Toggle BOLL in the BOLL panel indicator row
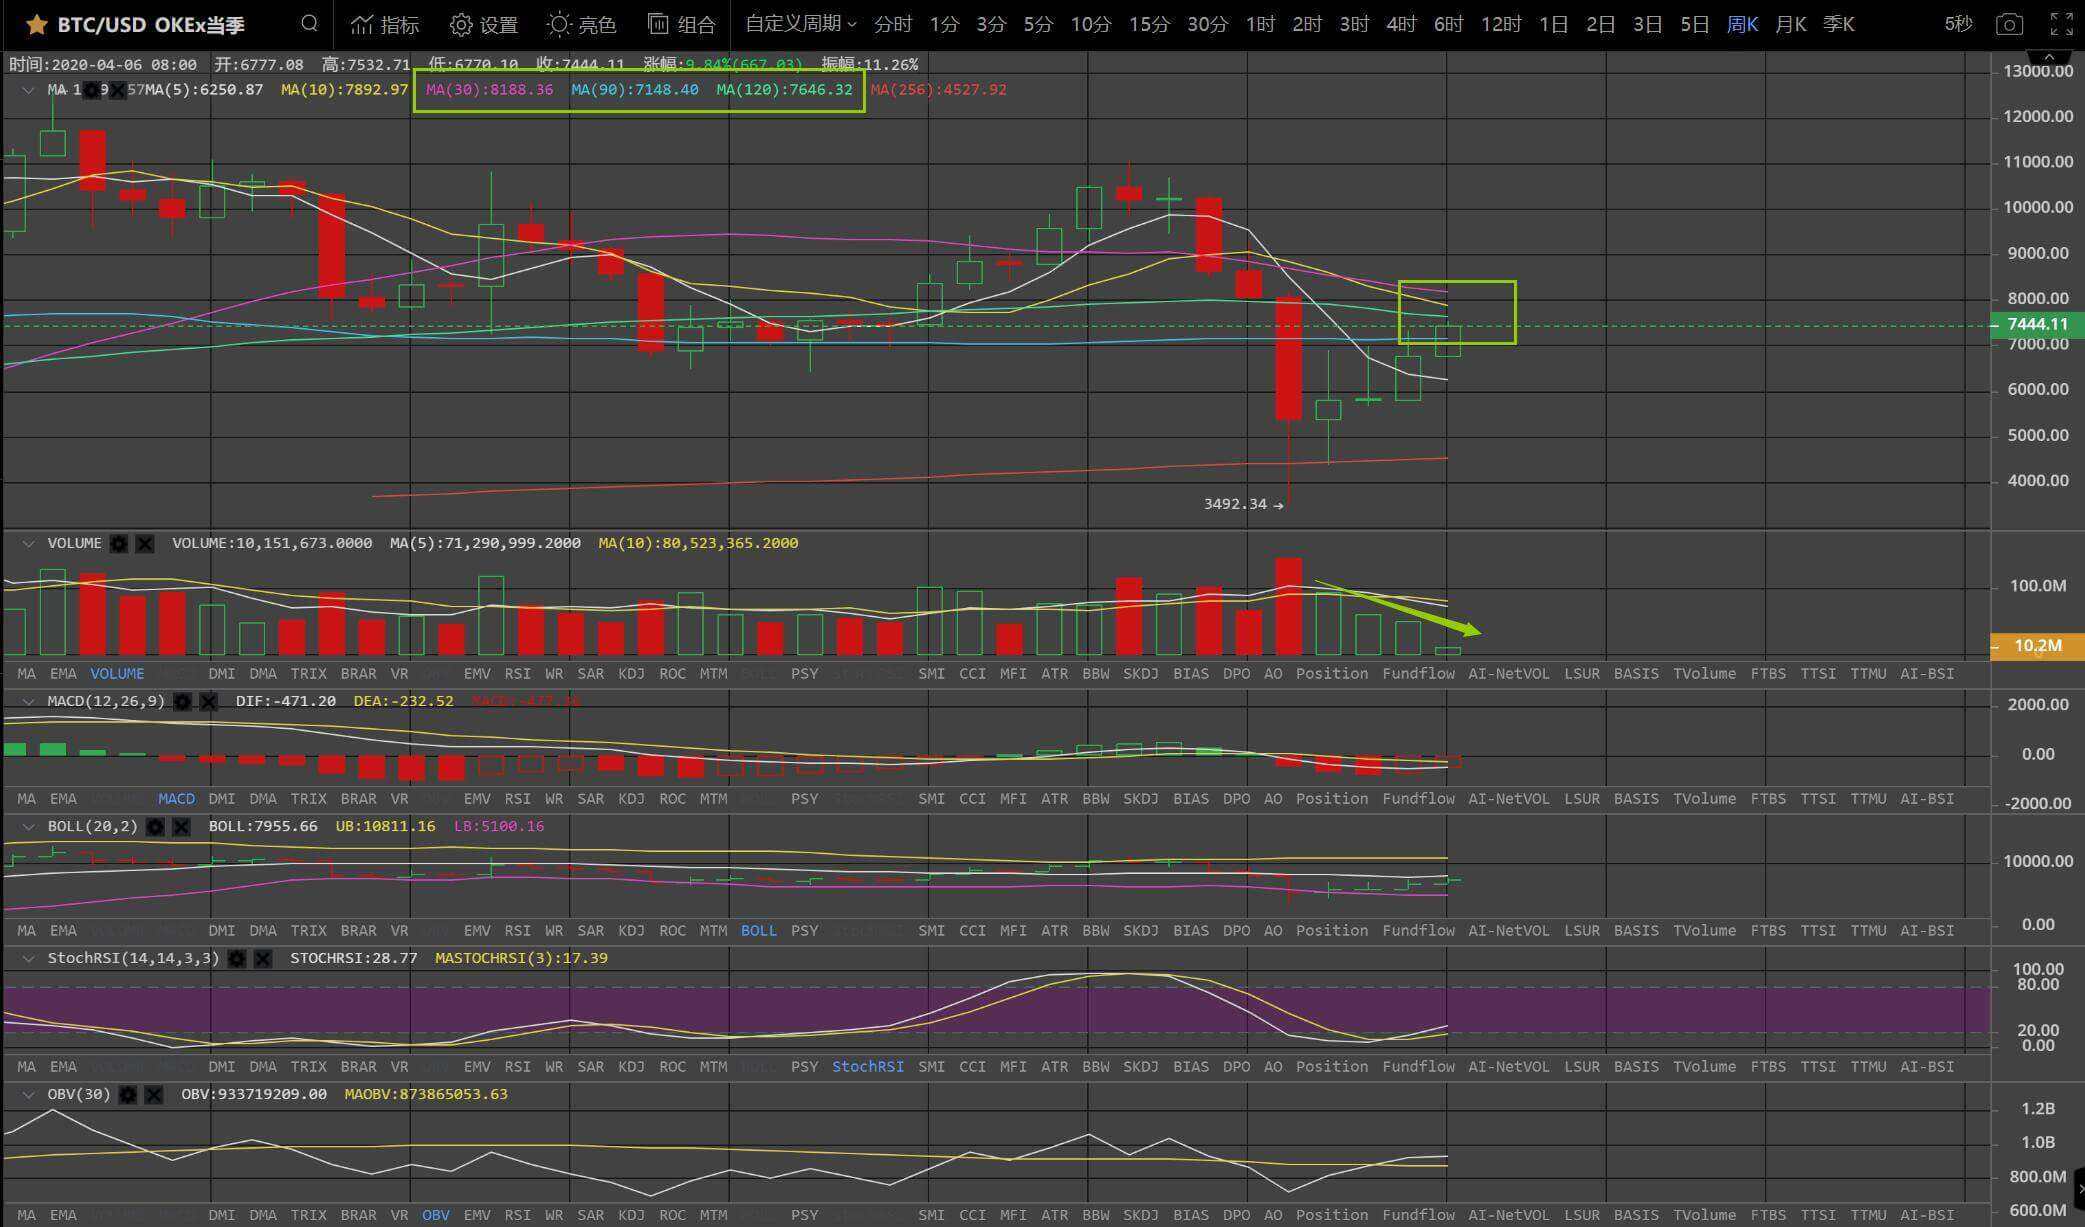The height and width of the screenshot is (1227, 2085). point(758,931)
